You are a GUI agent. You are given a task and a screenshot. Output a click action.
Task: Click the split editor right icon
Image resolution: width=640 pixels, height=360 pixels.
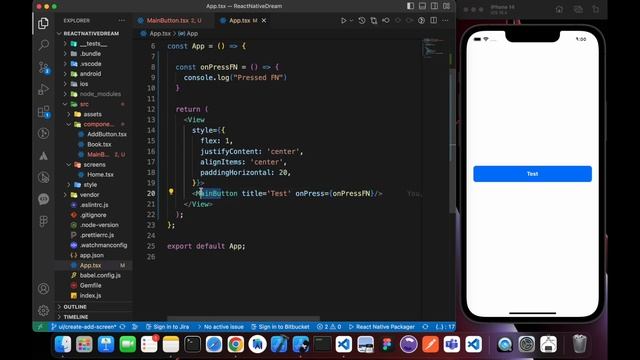[433, 20]
